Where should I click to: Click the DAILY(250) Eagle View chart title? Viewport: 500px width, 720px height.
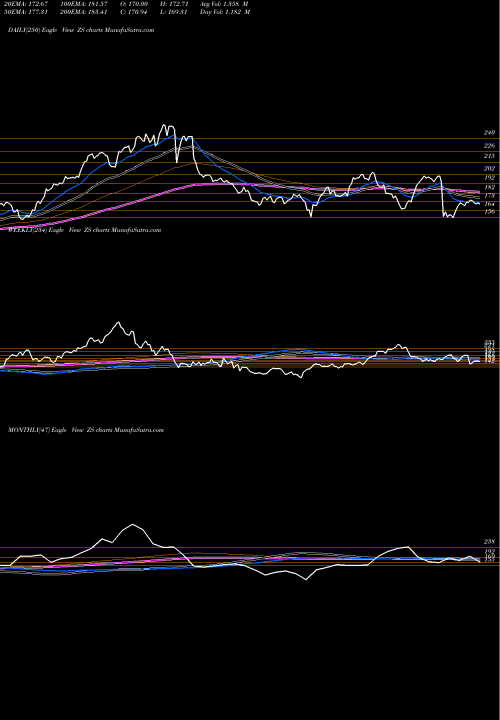tap(81, 30)
